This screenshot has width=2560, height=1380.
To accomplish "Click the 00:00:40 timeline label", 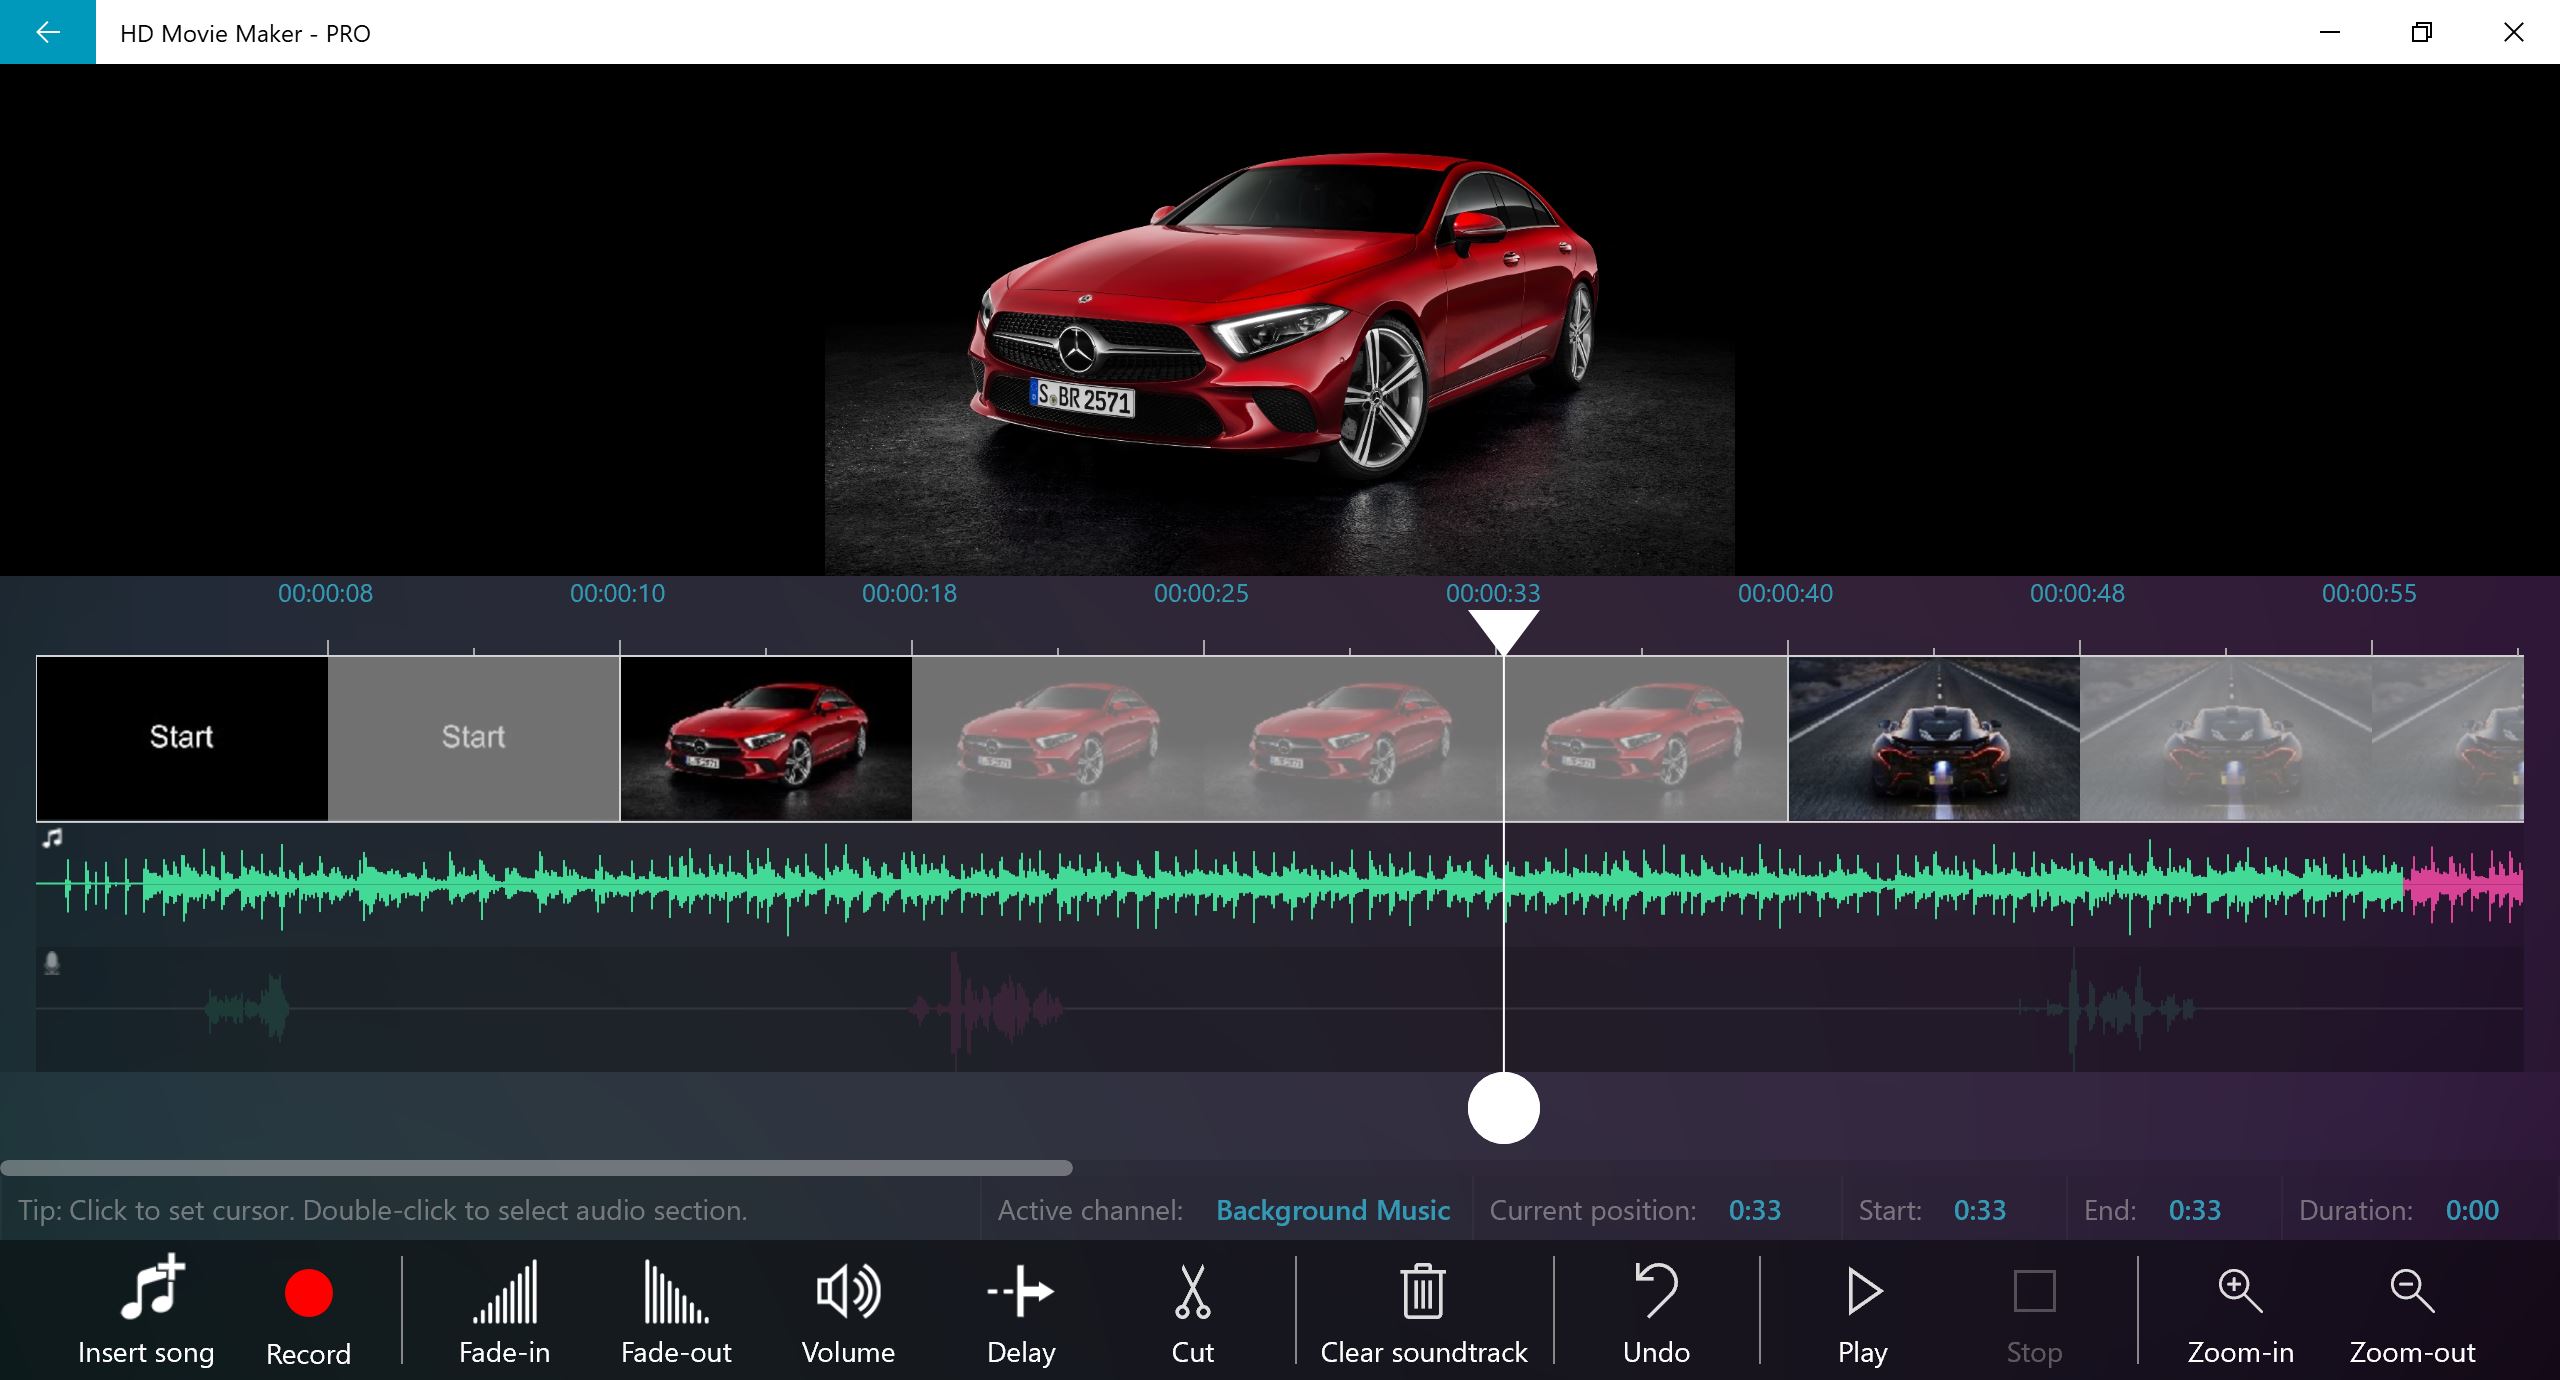I will click(x=1785, y=593).
